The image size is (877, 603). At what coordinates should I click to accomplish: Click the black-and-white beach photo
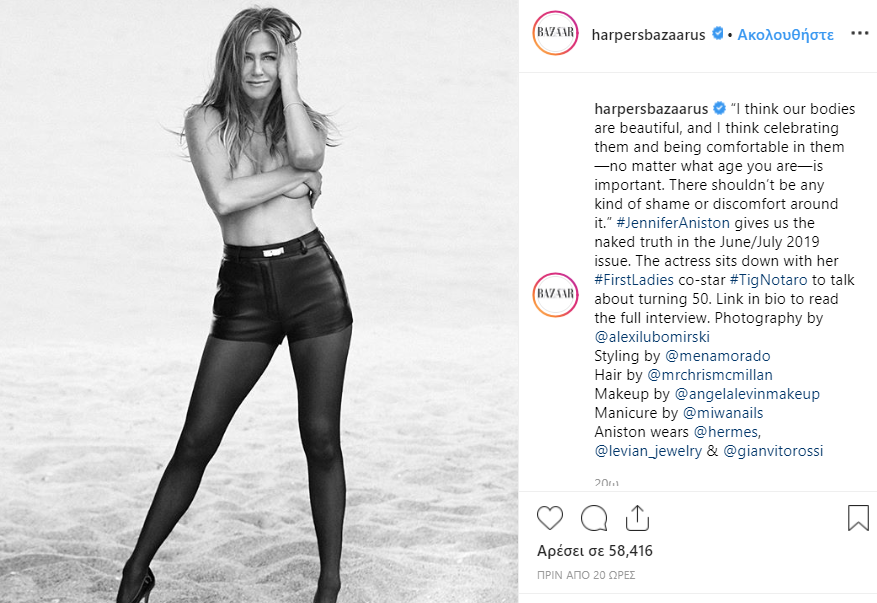click(x=259, y=302)
